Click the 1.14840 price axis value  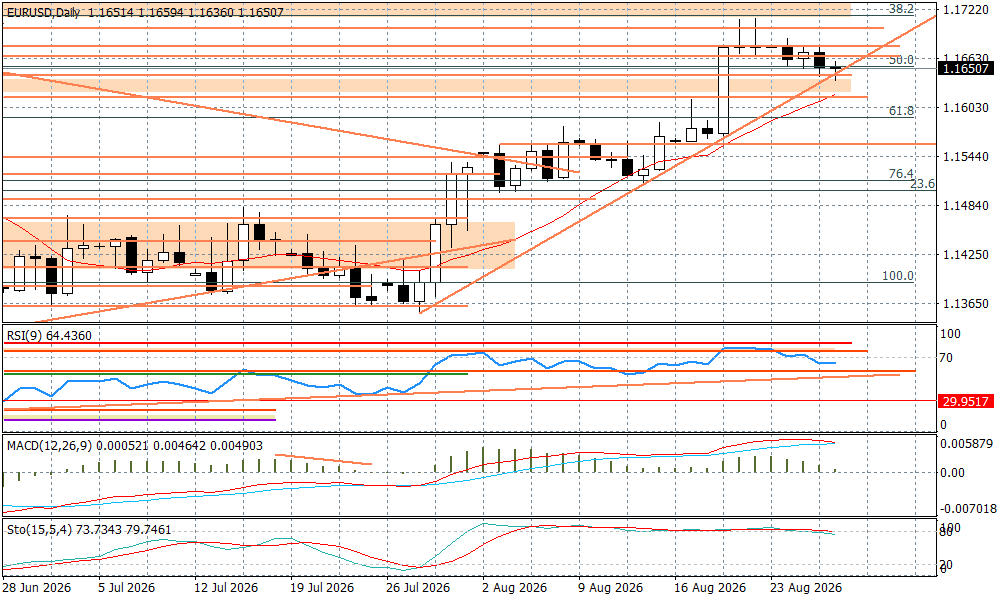tap(966, 206)
